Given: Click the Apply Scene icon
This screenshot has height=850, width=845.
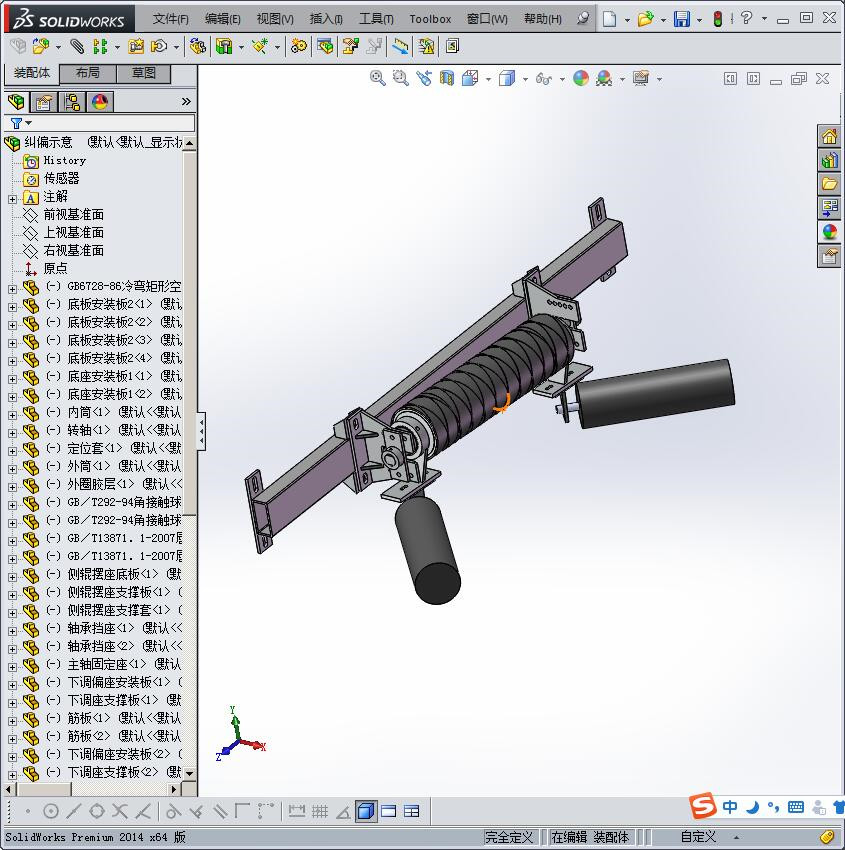Looking at the screenshot, I should [604, 79].
